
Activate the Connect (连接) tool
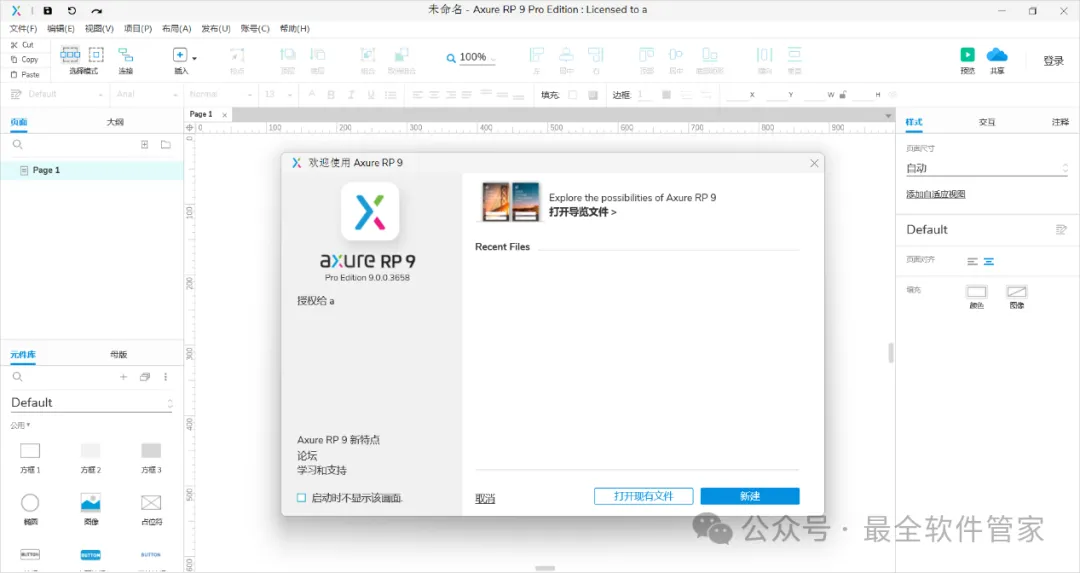[125, 59]
